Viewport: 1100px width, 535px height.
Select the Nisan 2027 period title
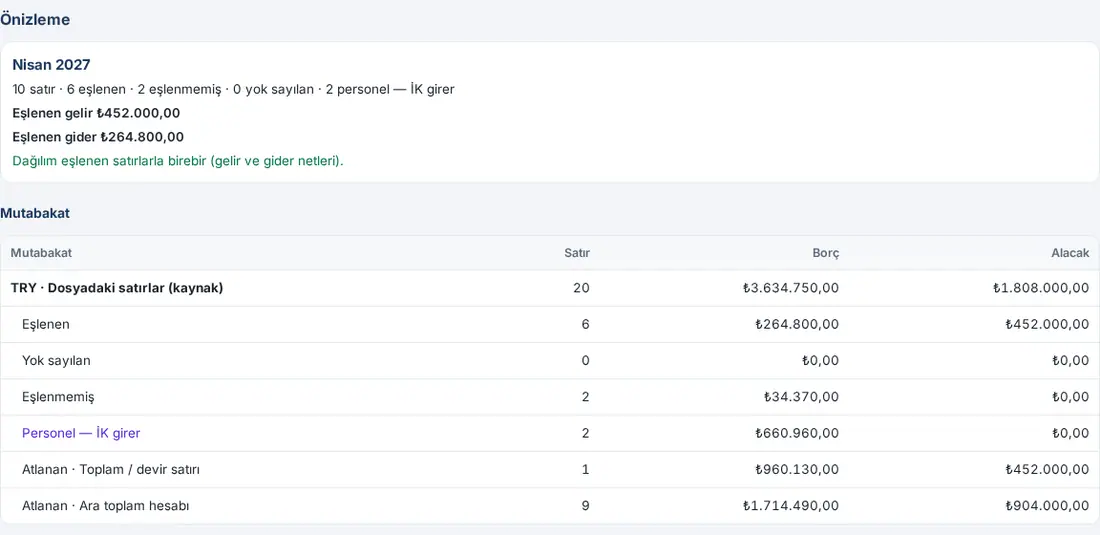click(51, 65)
